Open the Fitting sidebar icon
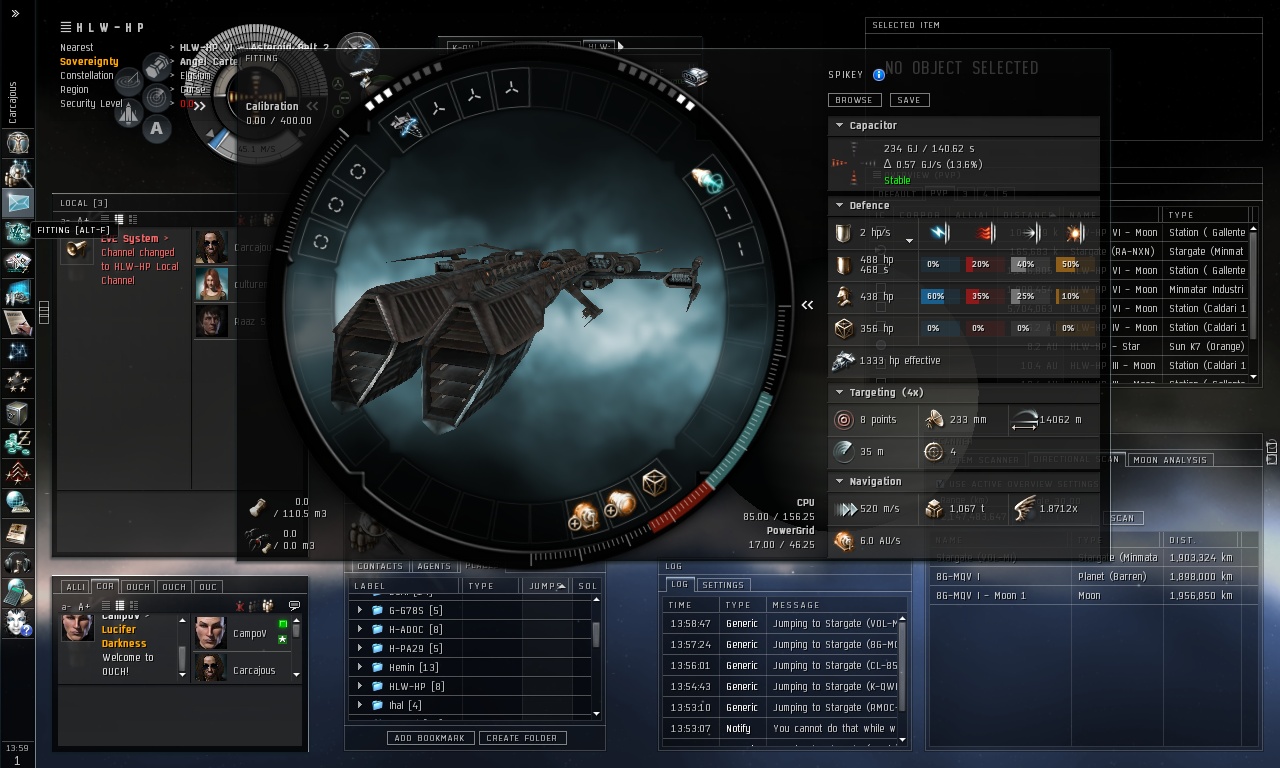Screen dimensions: 1280x768 18,233
